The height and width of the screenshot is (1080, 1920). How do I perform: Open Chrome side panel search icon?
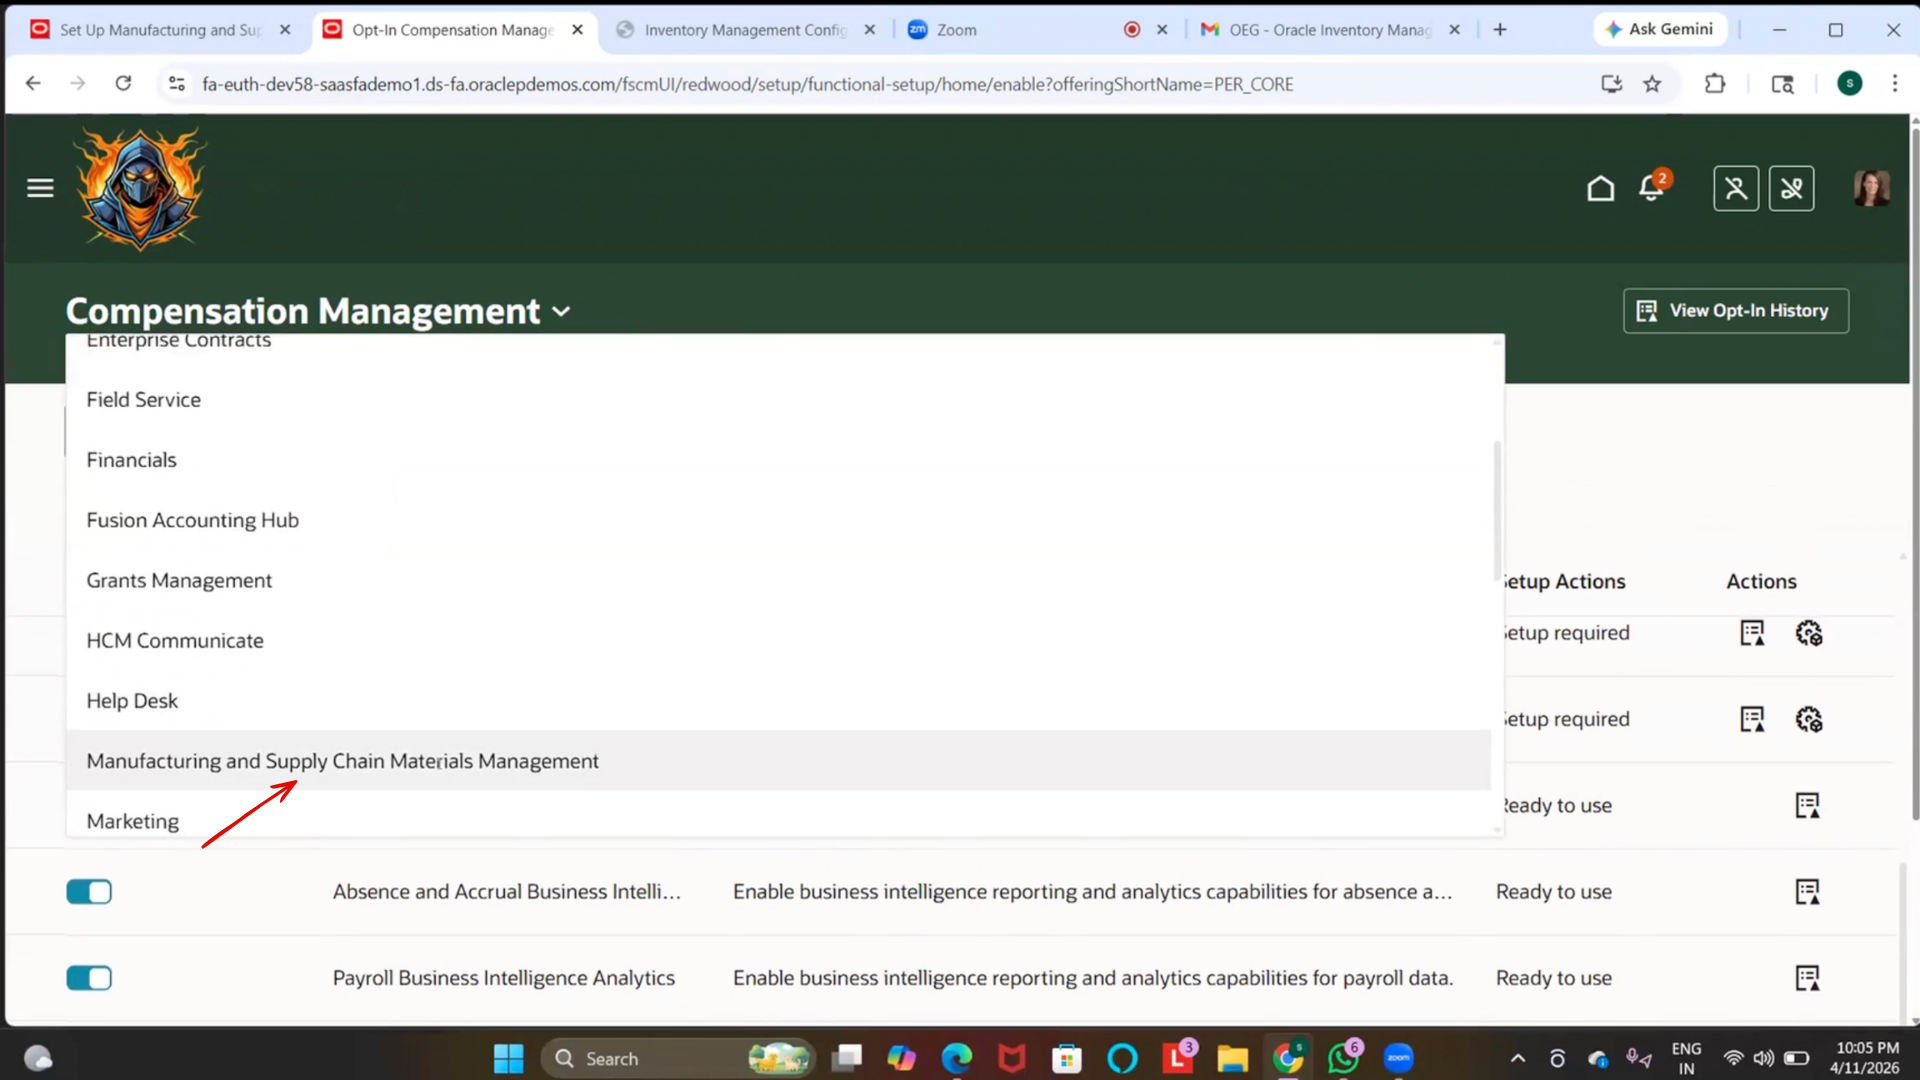click(1782, 84)
